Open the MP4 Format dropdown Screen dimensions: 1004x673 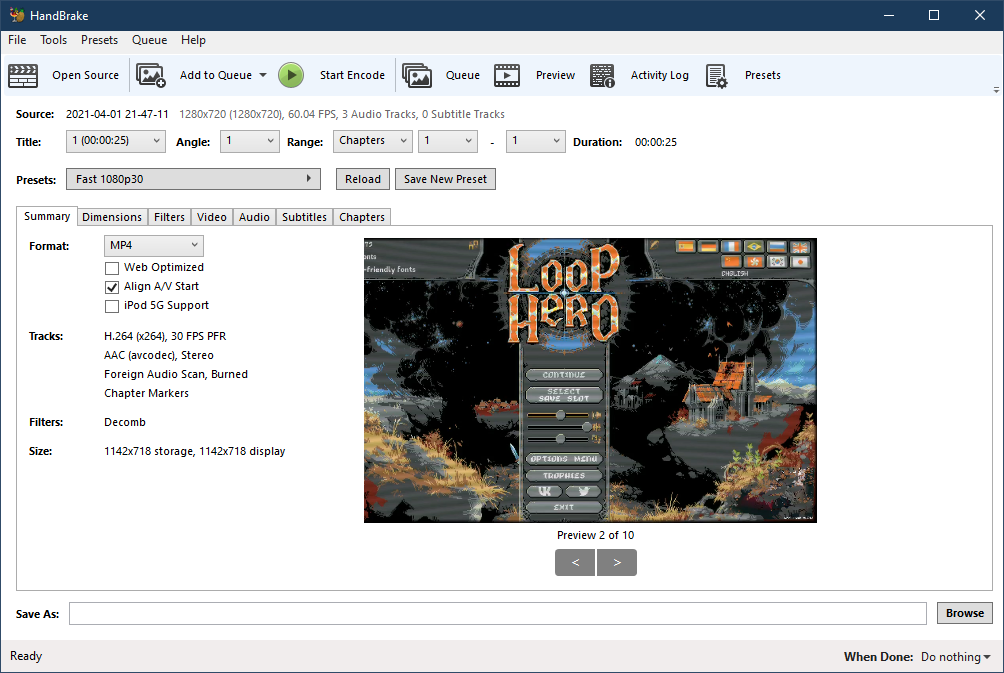click(x=154, y=245)
